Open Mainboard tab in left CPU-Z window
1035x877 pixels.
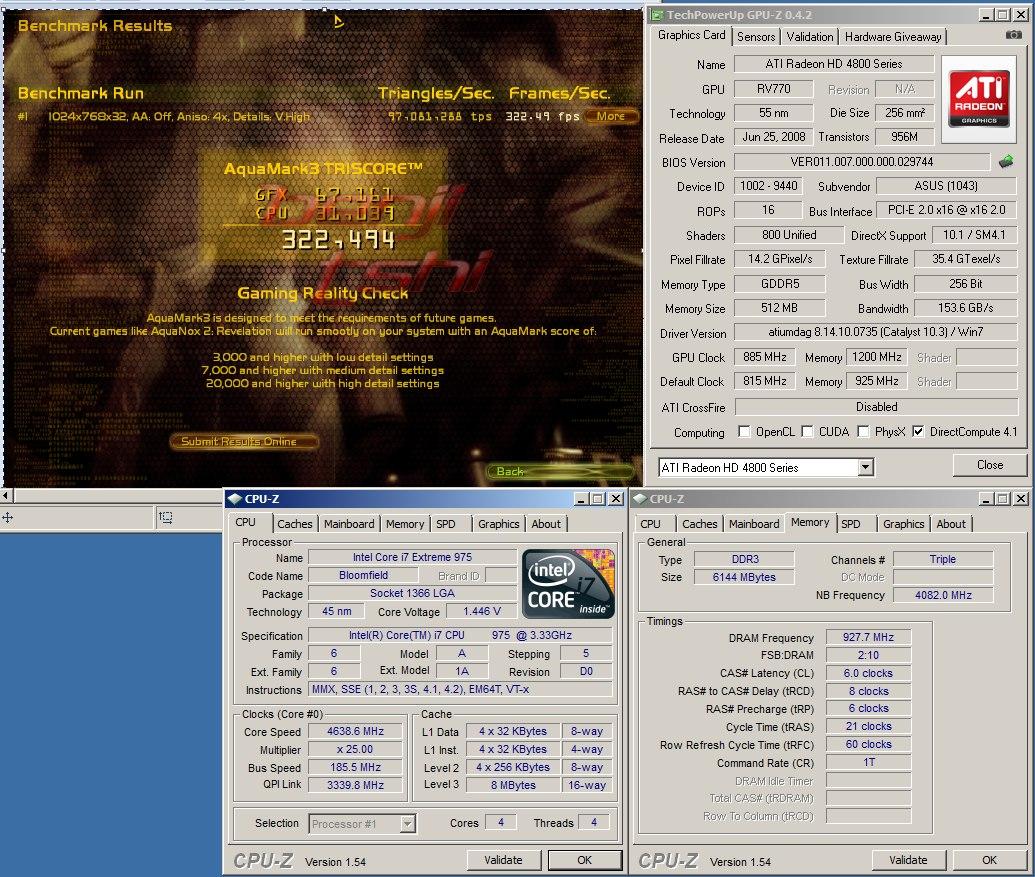click(x=349, y=524)
